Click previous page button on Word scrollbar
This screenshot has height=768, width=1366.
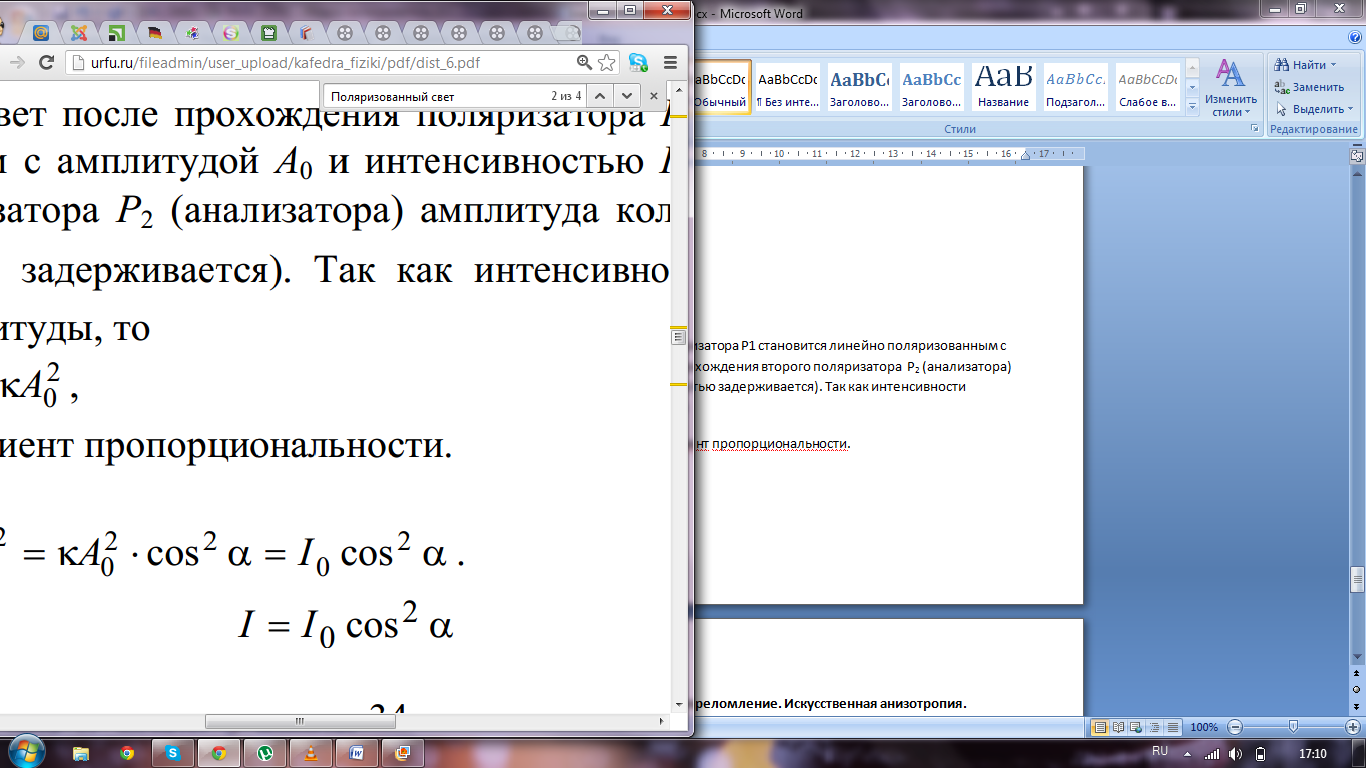1356,675
